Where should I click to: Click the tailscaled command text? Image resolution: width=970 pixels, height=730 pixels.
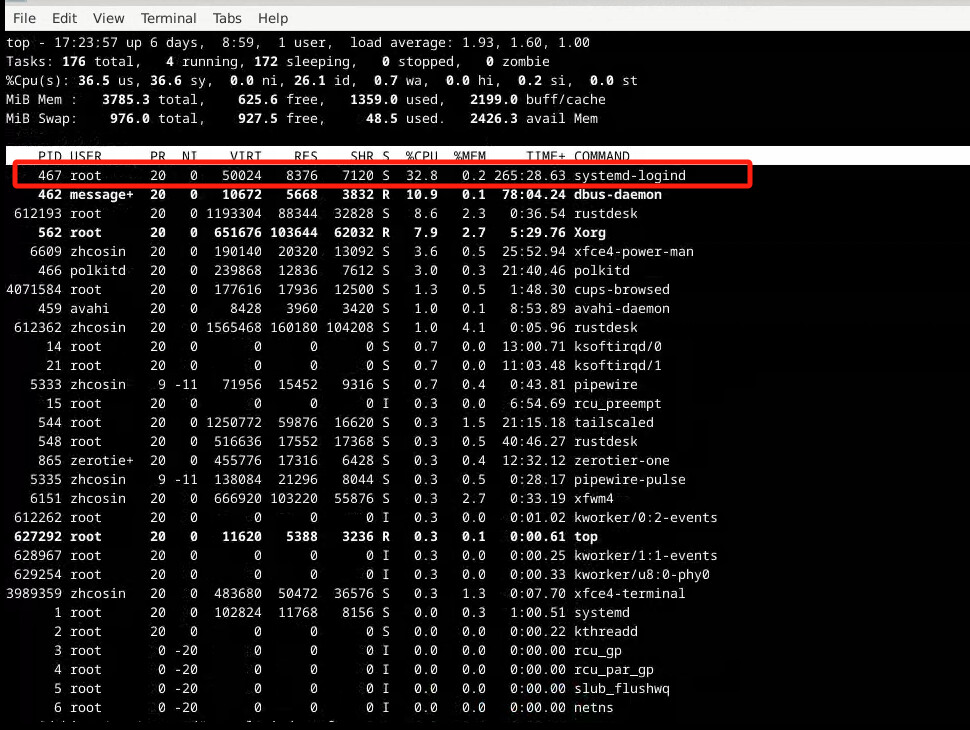coord(614,423)
